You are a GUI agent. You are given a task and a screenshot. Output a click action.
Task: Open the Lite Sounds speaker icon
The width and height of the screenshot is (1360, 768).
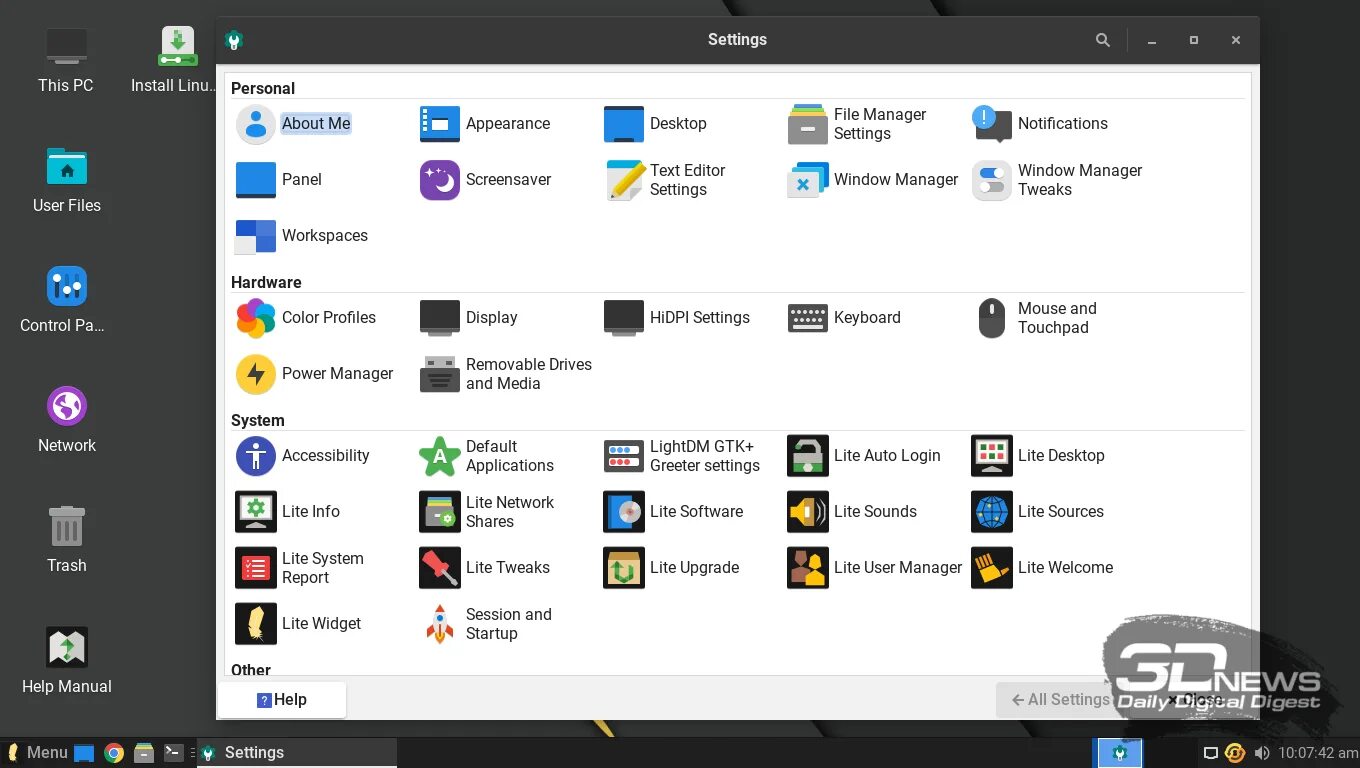pos(808,512)
